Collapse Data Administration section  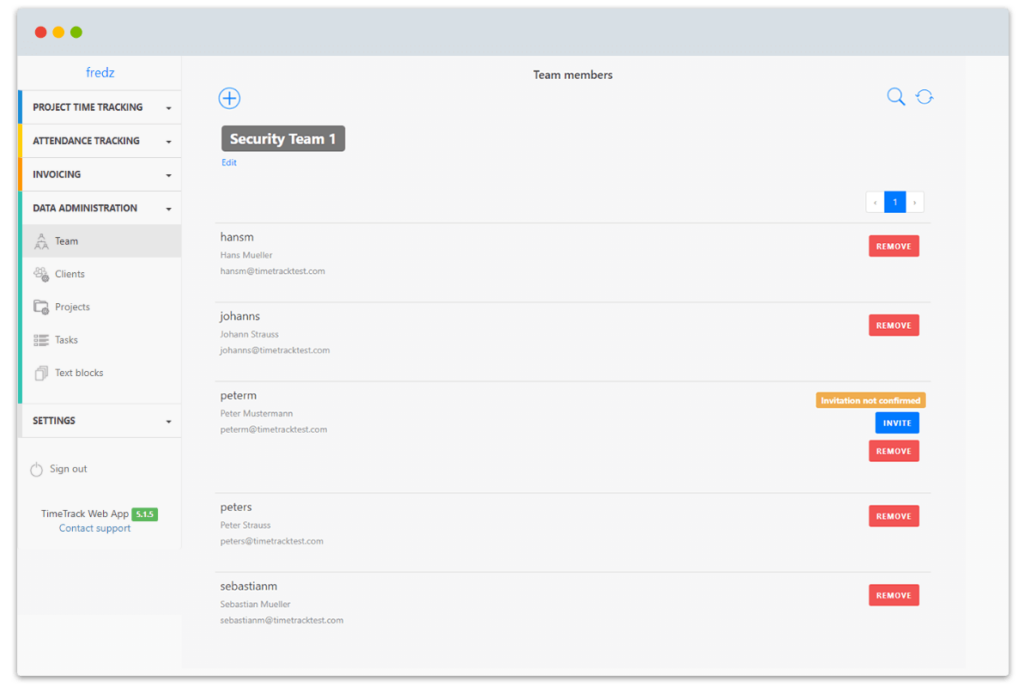click(x=100, y=208)
